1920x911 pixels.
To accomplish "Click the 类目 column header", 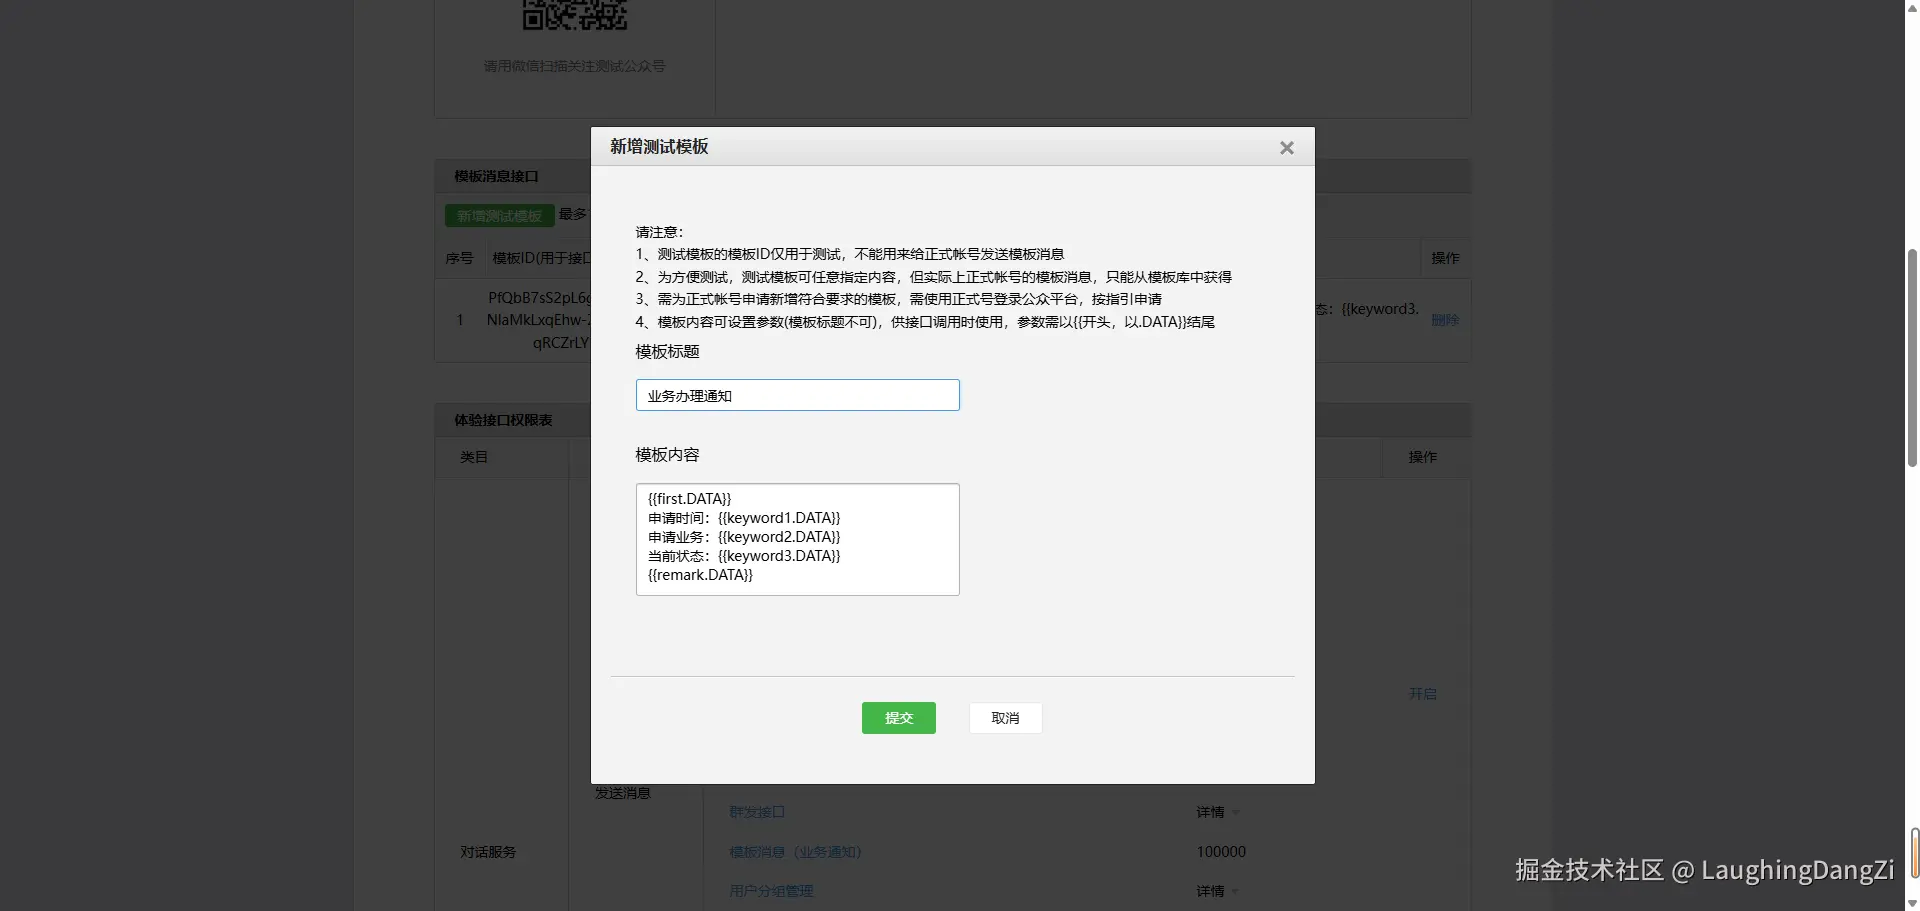I will click(x=474, y=457).
